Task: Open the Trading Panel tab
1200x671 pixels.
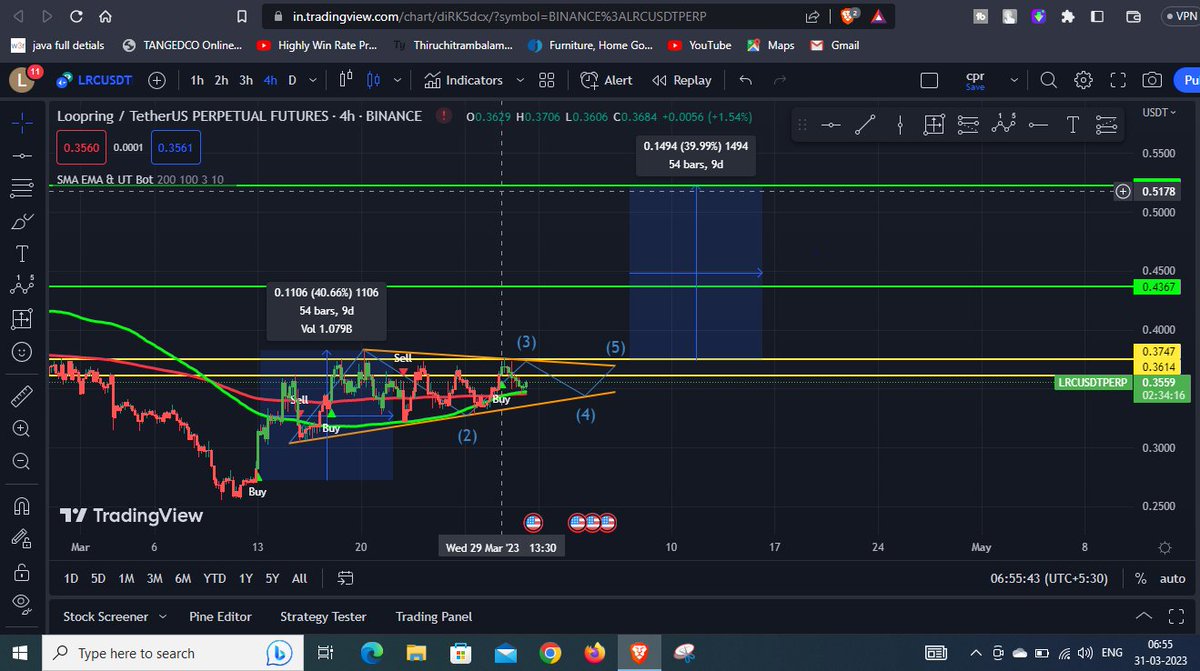Action: (433, 617)
